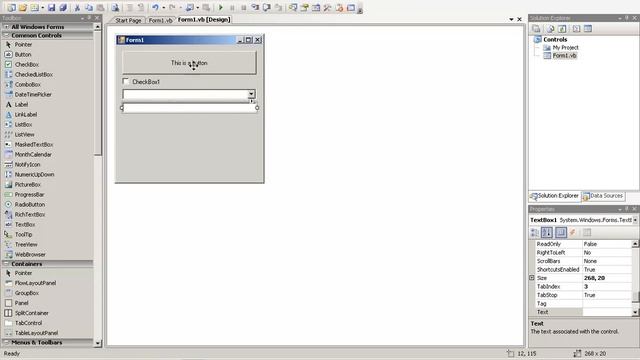
Task: Select the Form1.vb [Design] tab
Action: click(204, 20)
